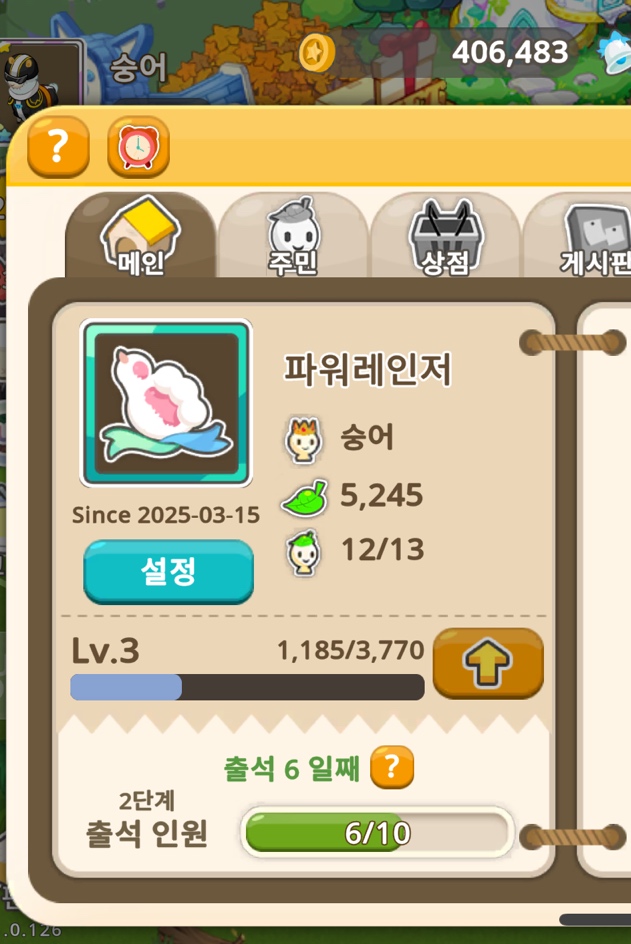The image size is (631, 944).
Task: Tap the gold coin currency icon
Action: (317, 53)
